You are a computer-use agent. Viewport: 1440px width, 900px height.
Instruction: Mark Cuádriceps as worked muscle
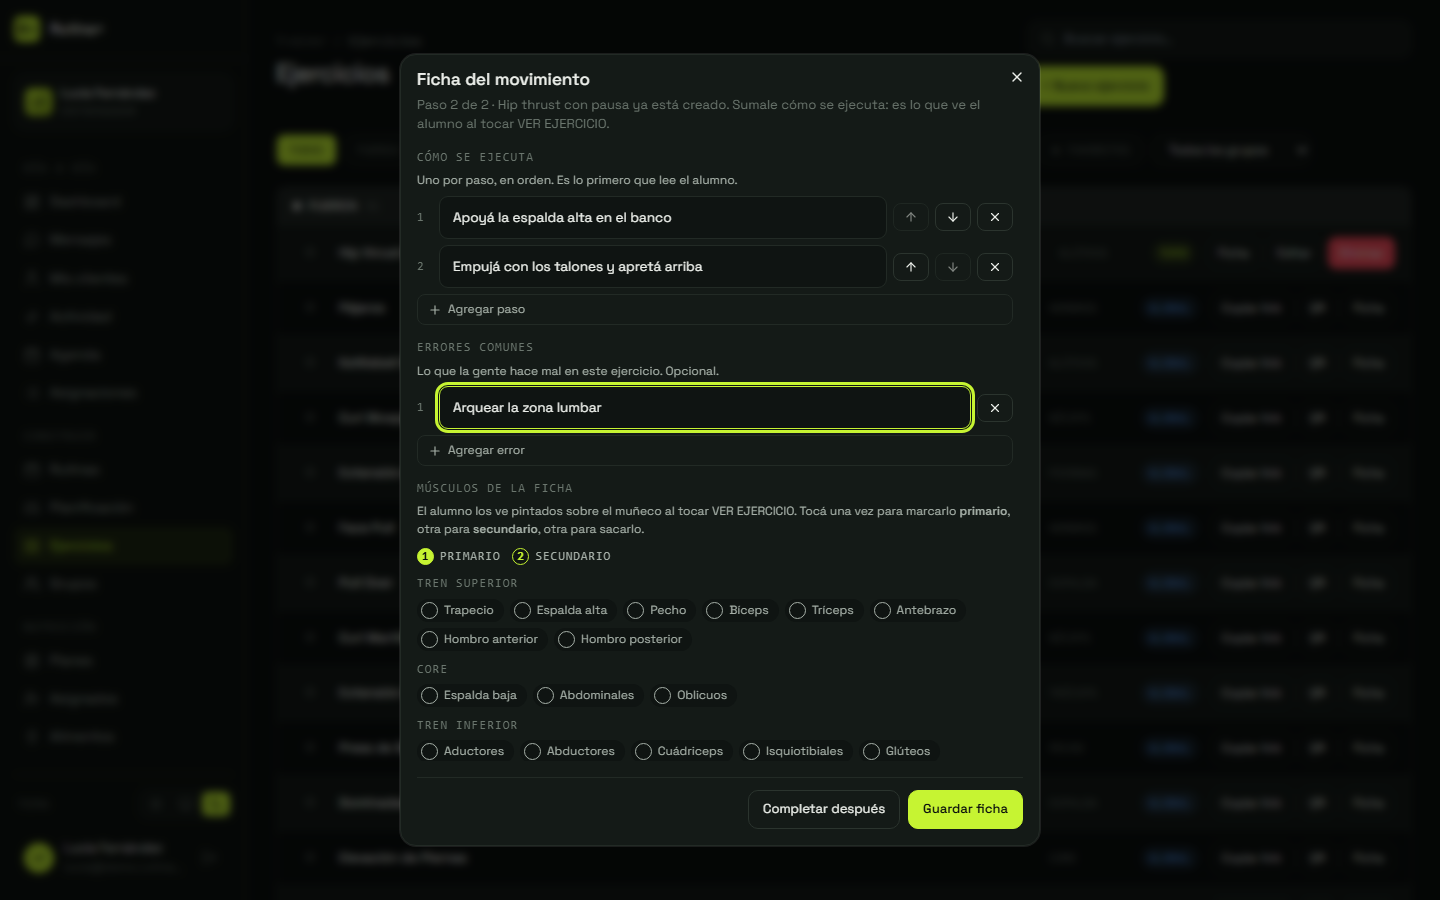click(680, 751)
